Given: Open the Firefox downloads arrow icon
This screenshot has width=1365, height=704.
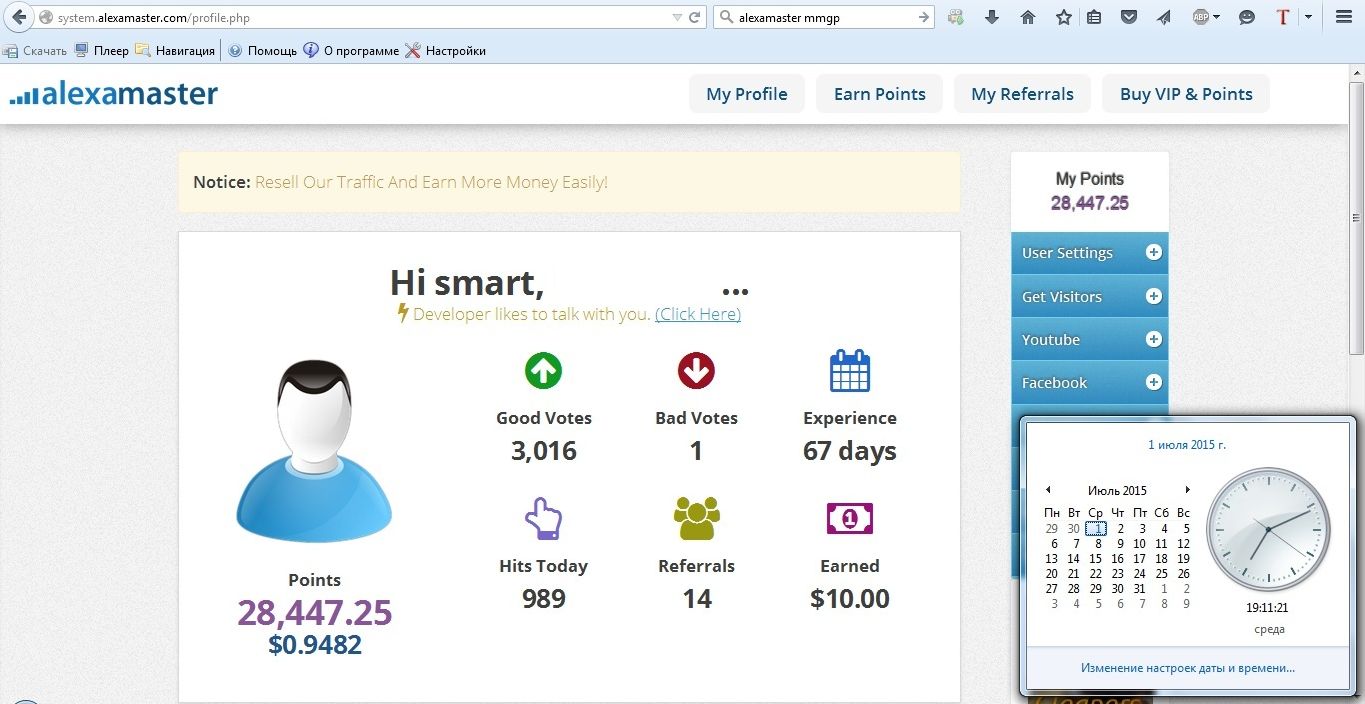Looking at the screenshot, I should pos(992,17).
